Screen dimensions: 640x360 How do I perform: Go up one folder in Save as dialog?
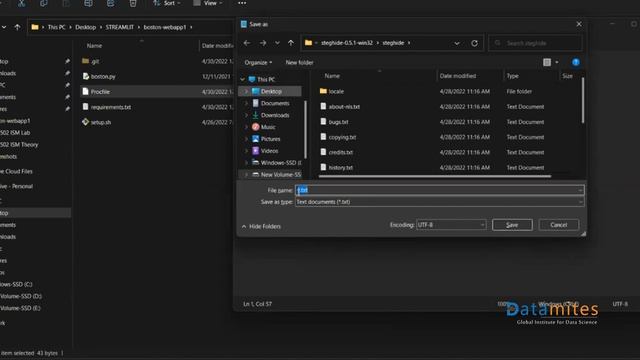(x=291, y=43)
